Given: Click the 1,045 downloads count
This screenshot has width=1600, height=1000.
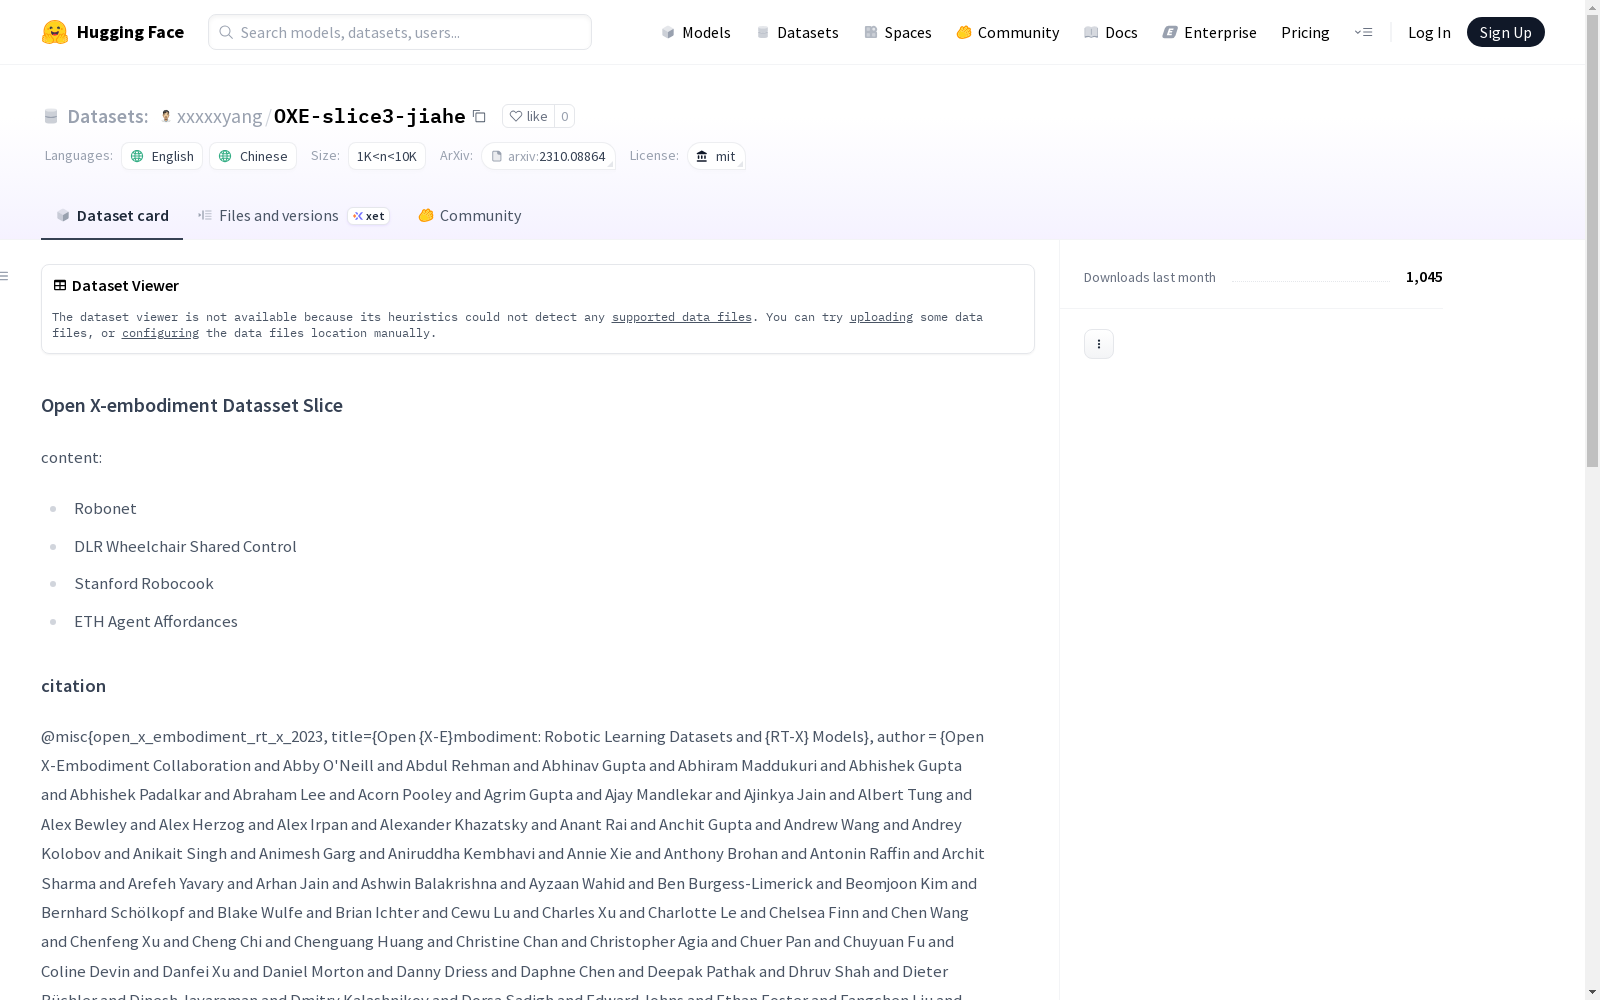Looking at the screenshot, I should tap(1424, 277).
